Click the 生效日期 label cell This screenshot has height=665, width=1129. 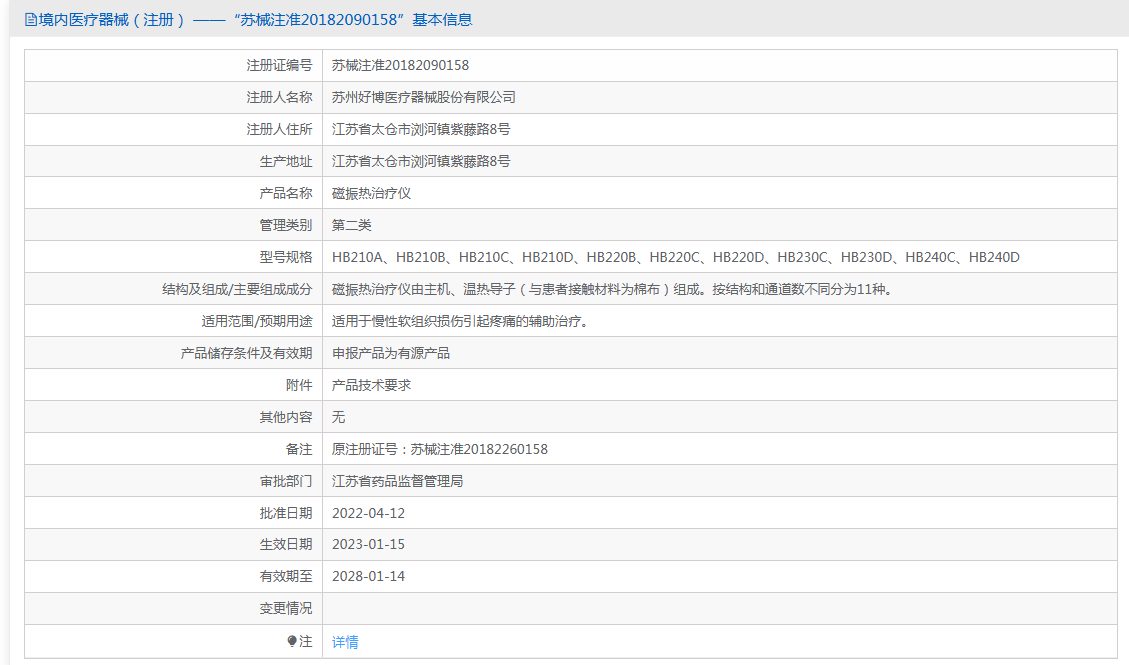tap(174, 544)
